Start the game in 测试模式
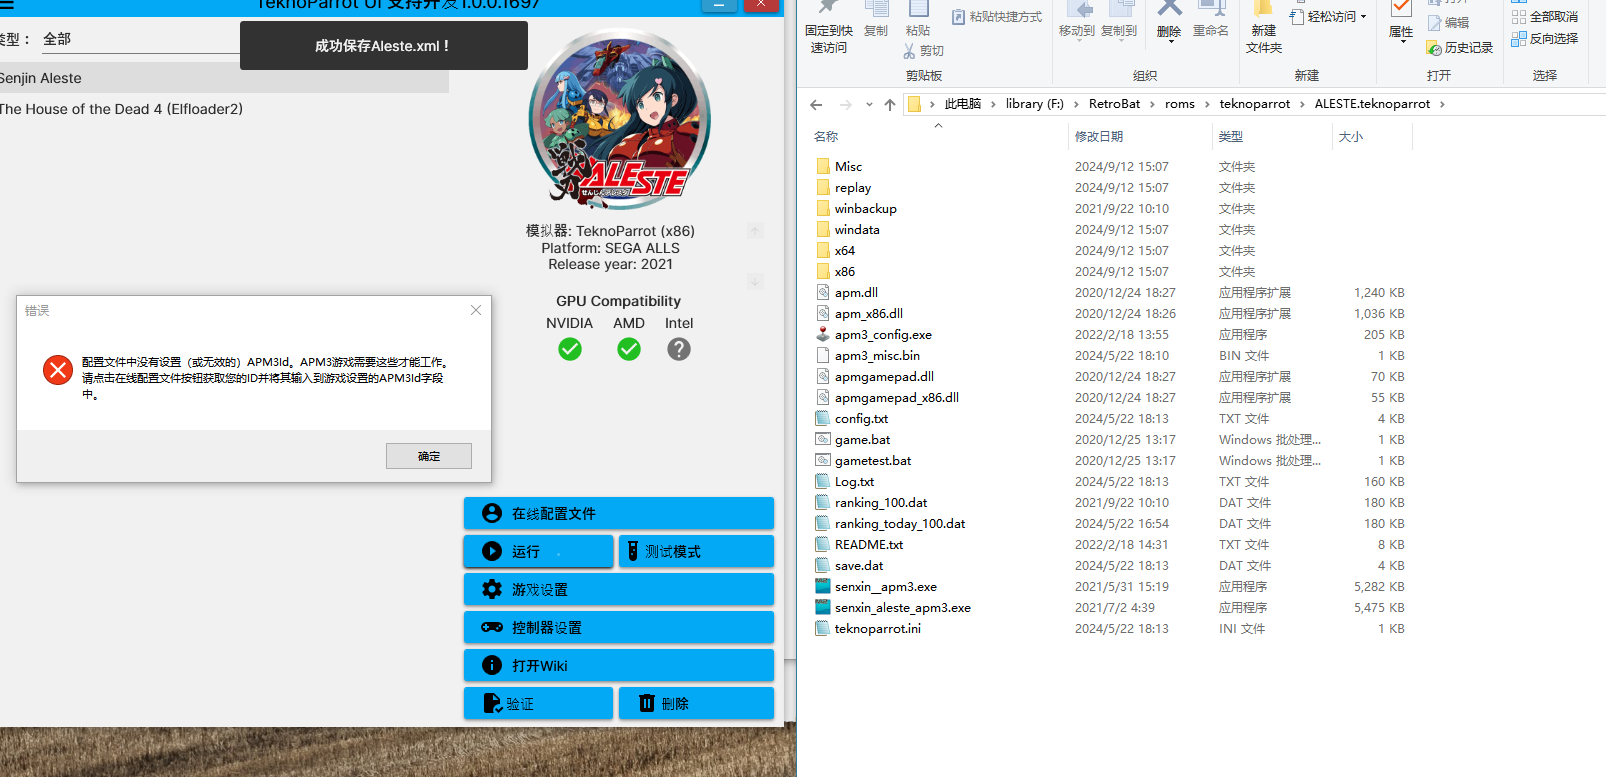Screen dimensions: 1606x777 pos(696,551)
